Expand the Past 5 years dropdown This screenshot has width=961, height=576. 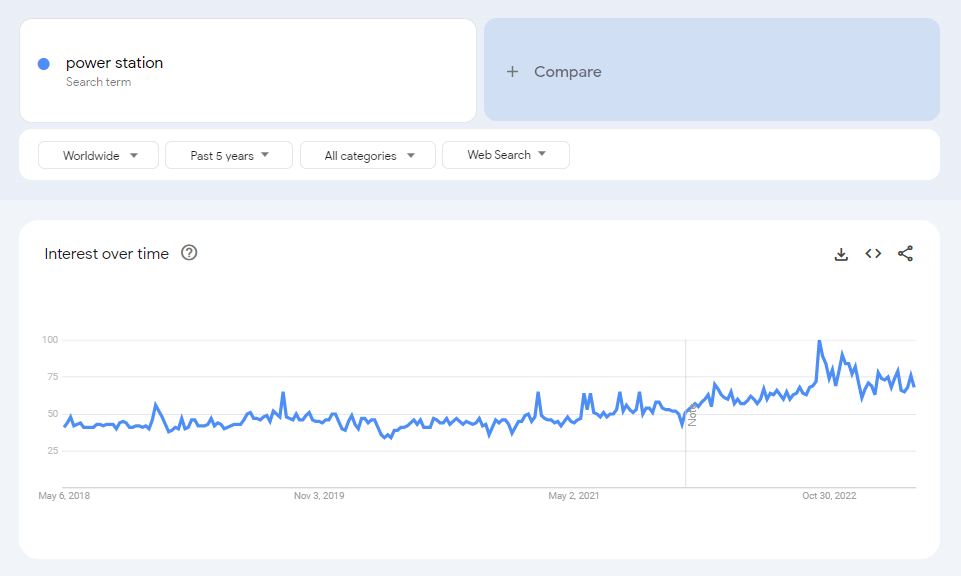(x=229, y=155)
